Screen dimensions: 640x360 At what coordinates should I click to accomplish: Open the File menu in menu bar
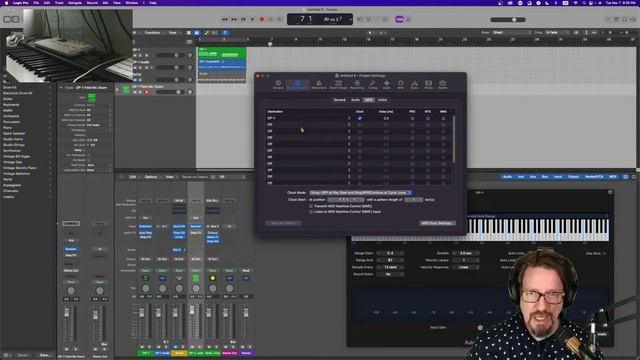click(36, 2)
